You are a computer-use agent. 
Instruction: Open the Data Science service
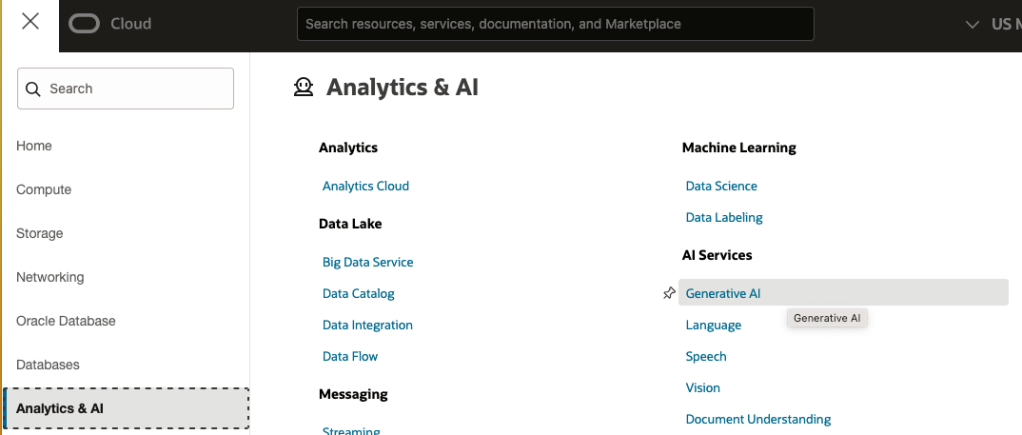point(721,186)
